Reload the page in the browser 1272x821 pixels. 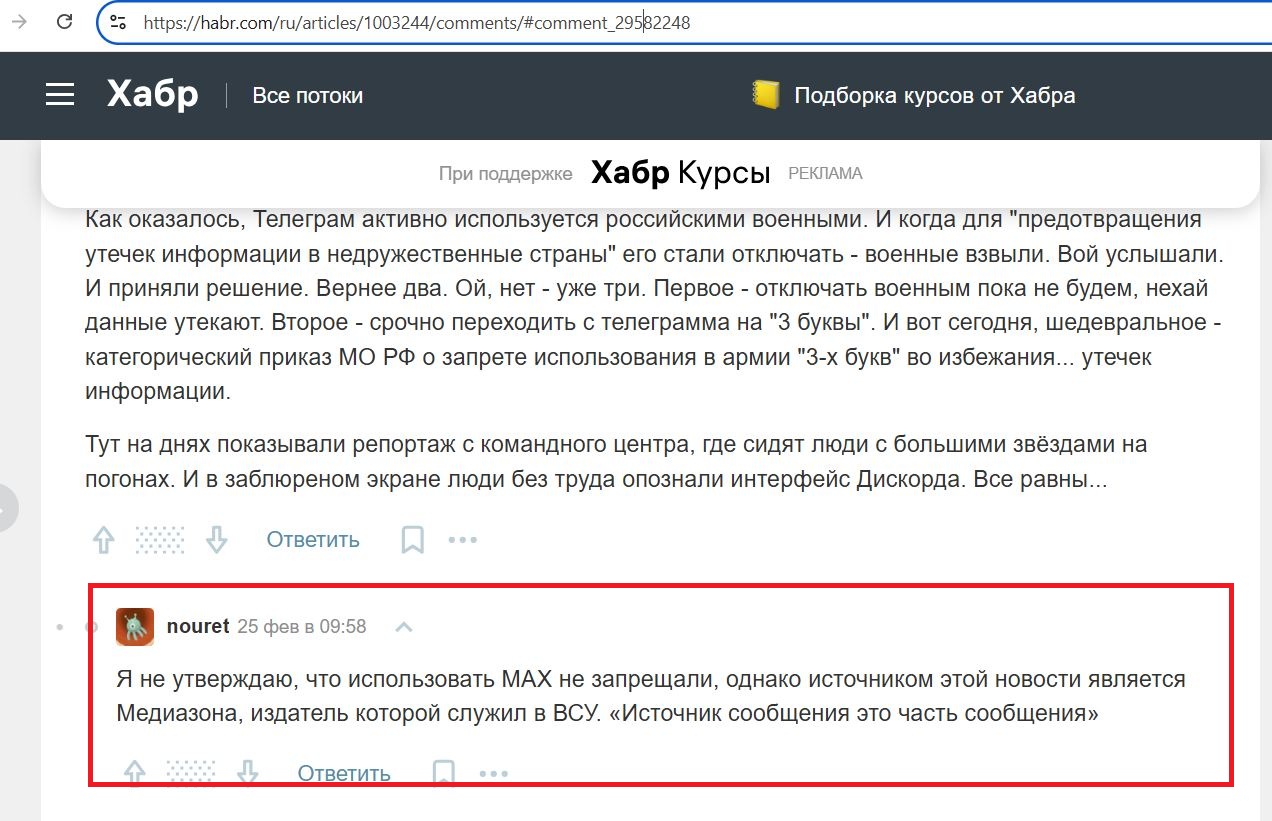pyautogui.click(x=64, y=21)
